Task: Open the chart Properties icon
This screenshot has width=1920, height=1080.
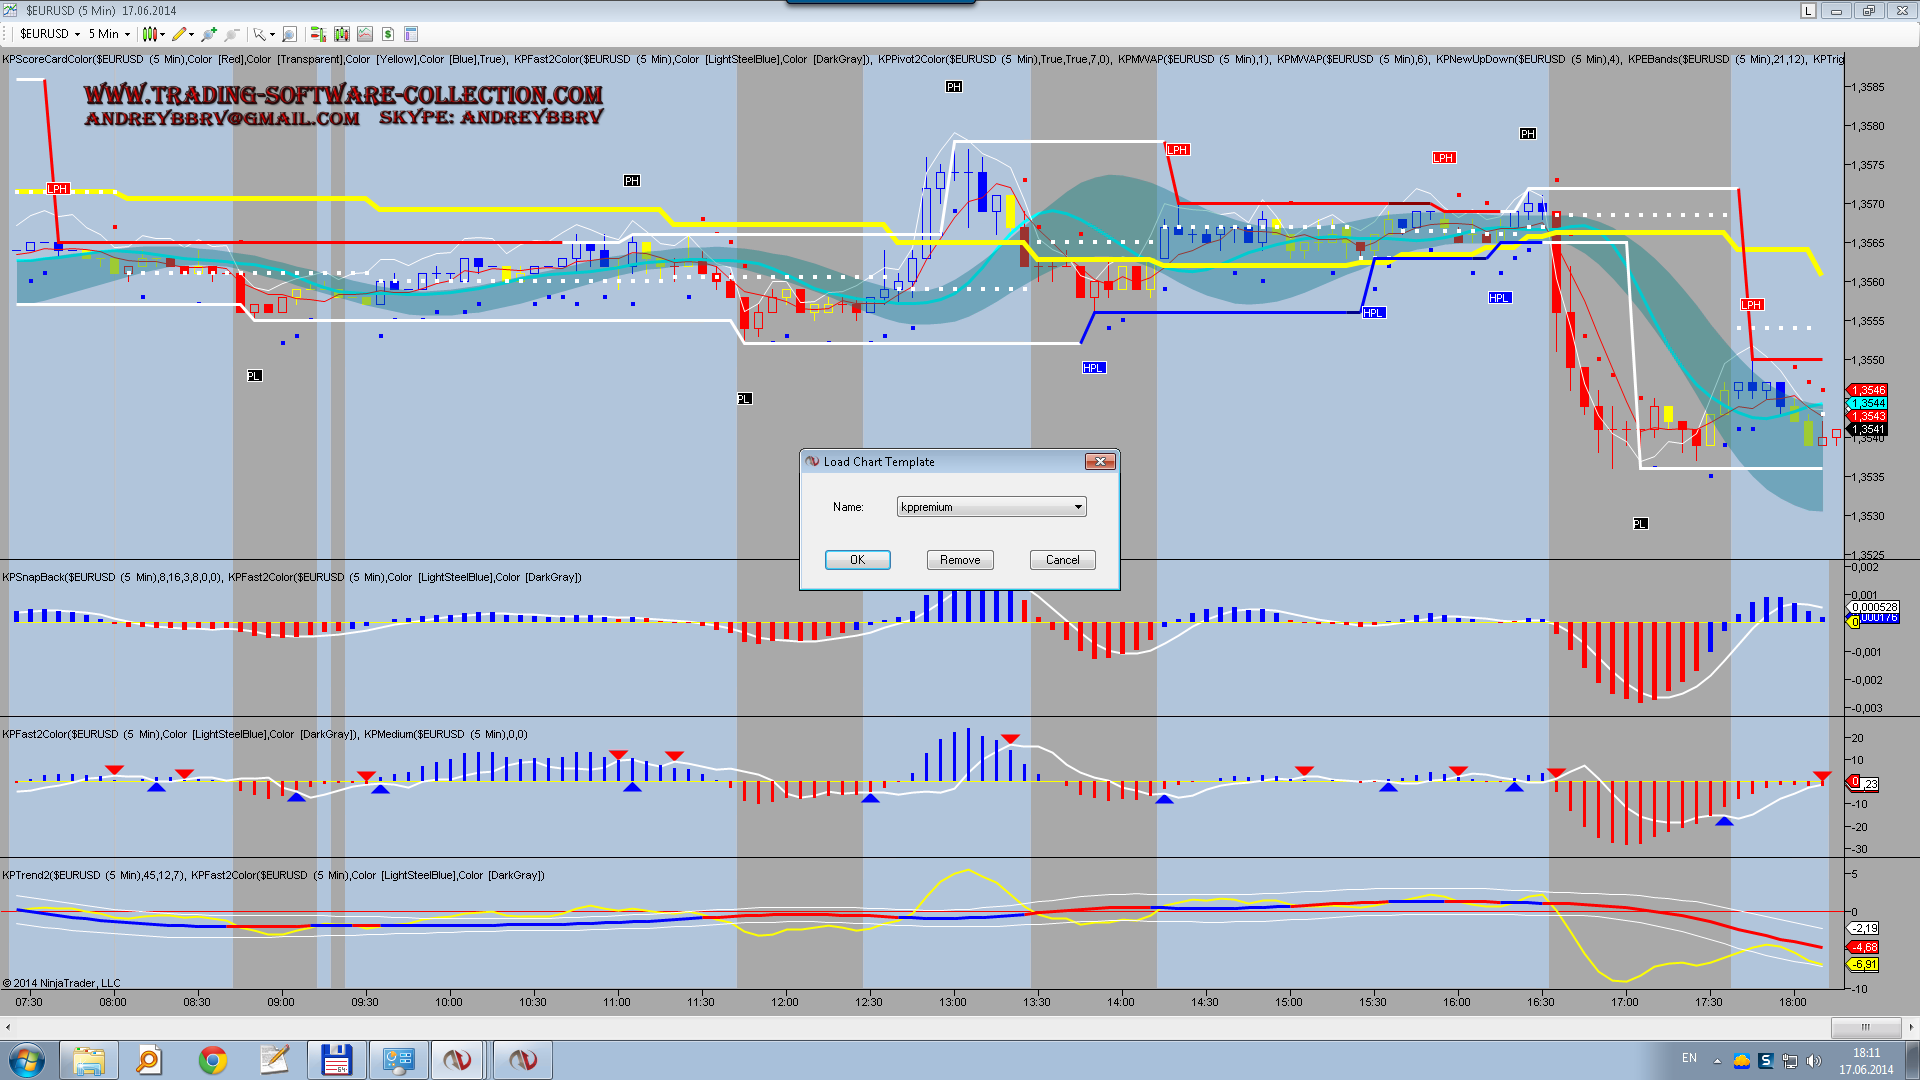Action: pos(411,34)
